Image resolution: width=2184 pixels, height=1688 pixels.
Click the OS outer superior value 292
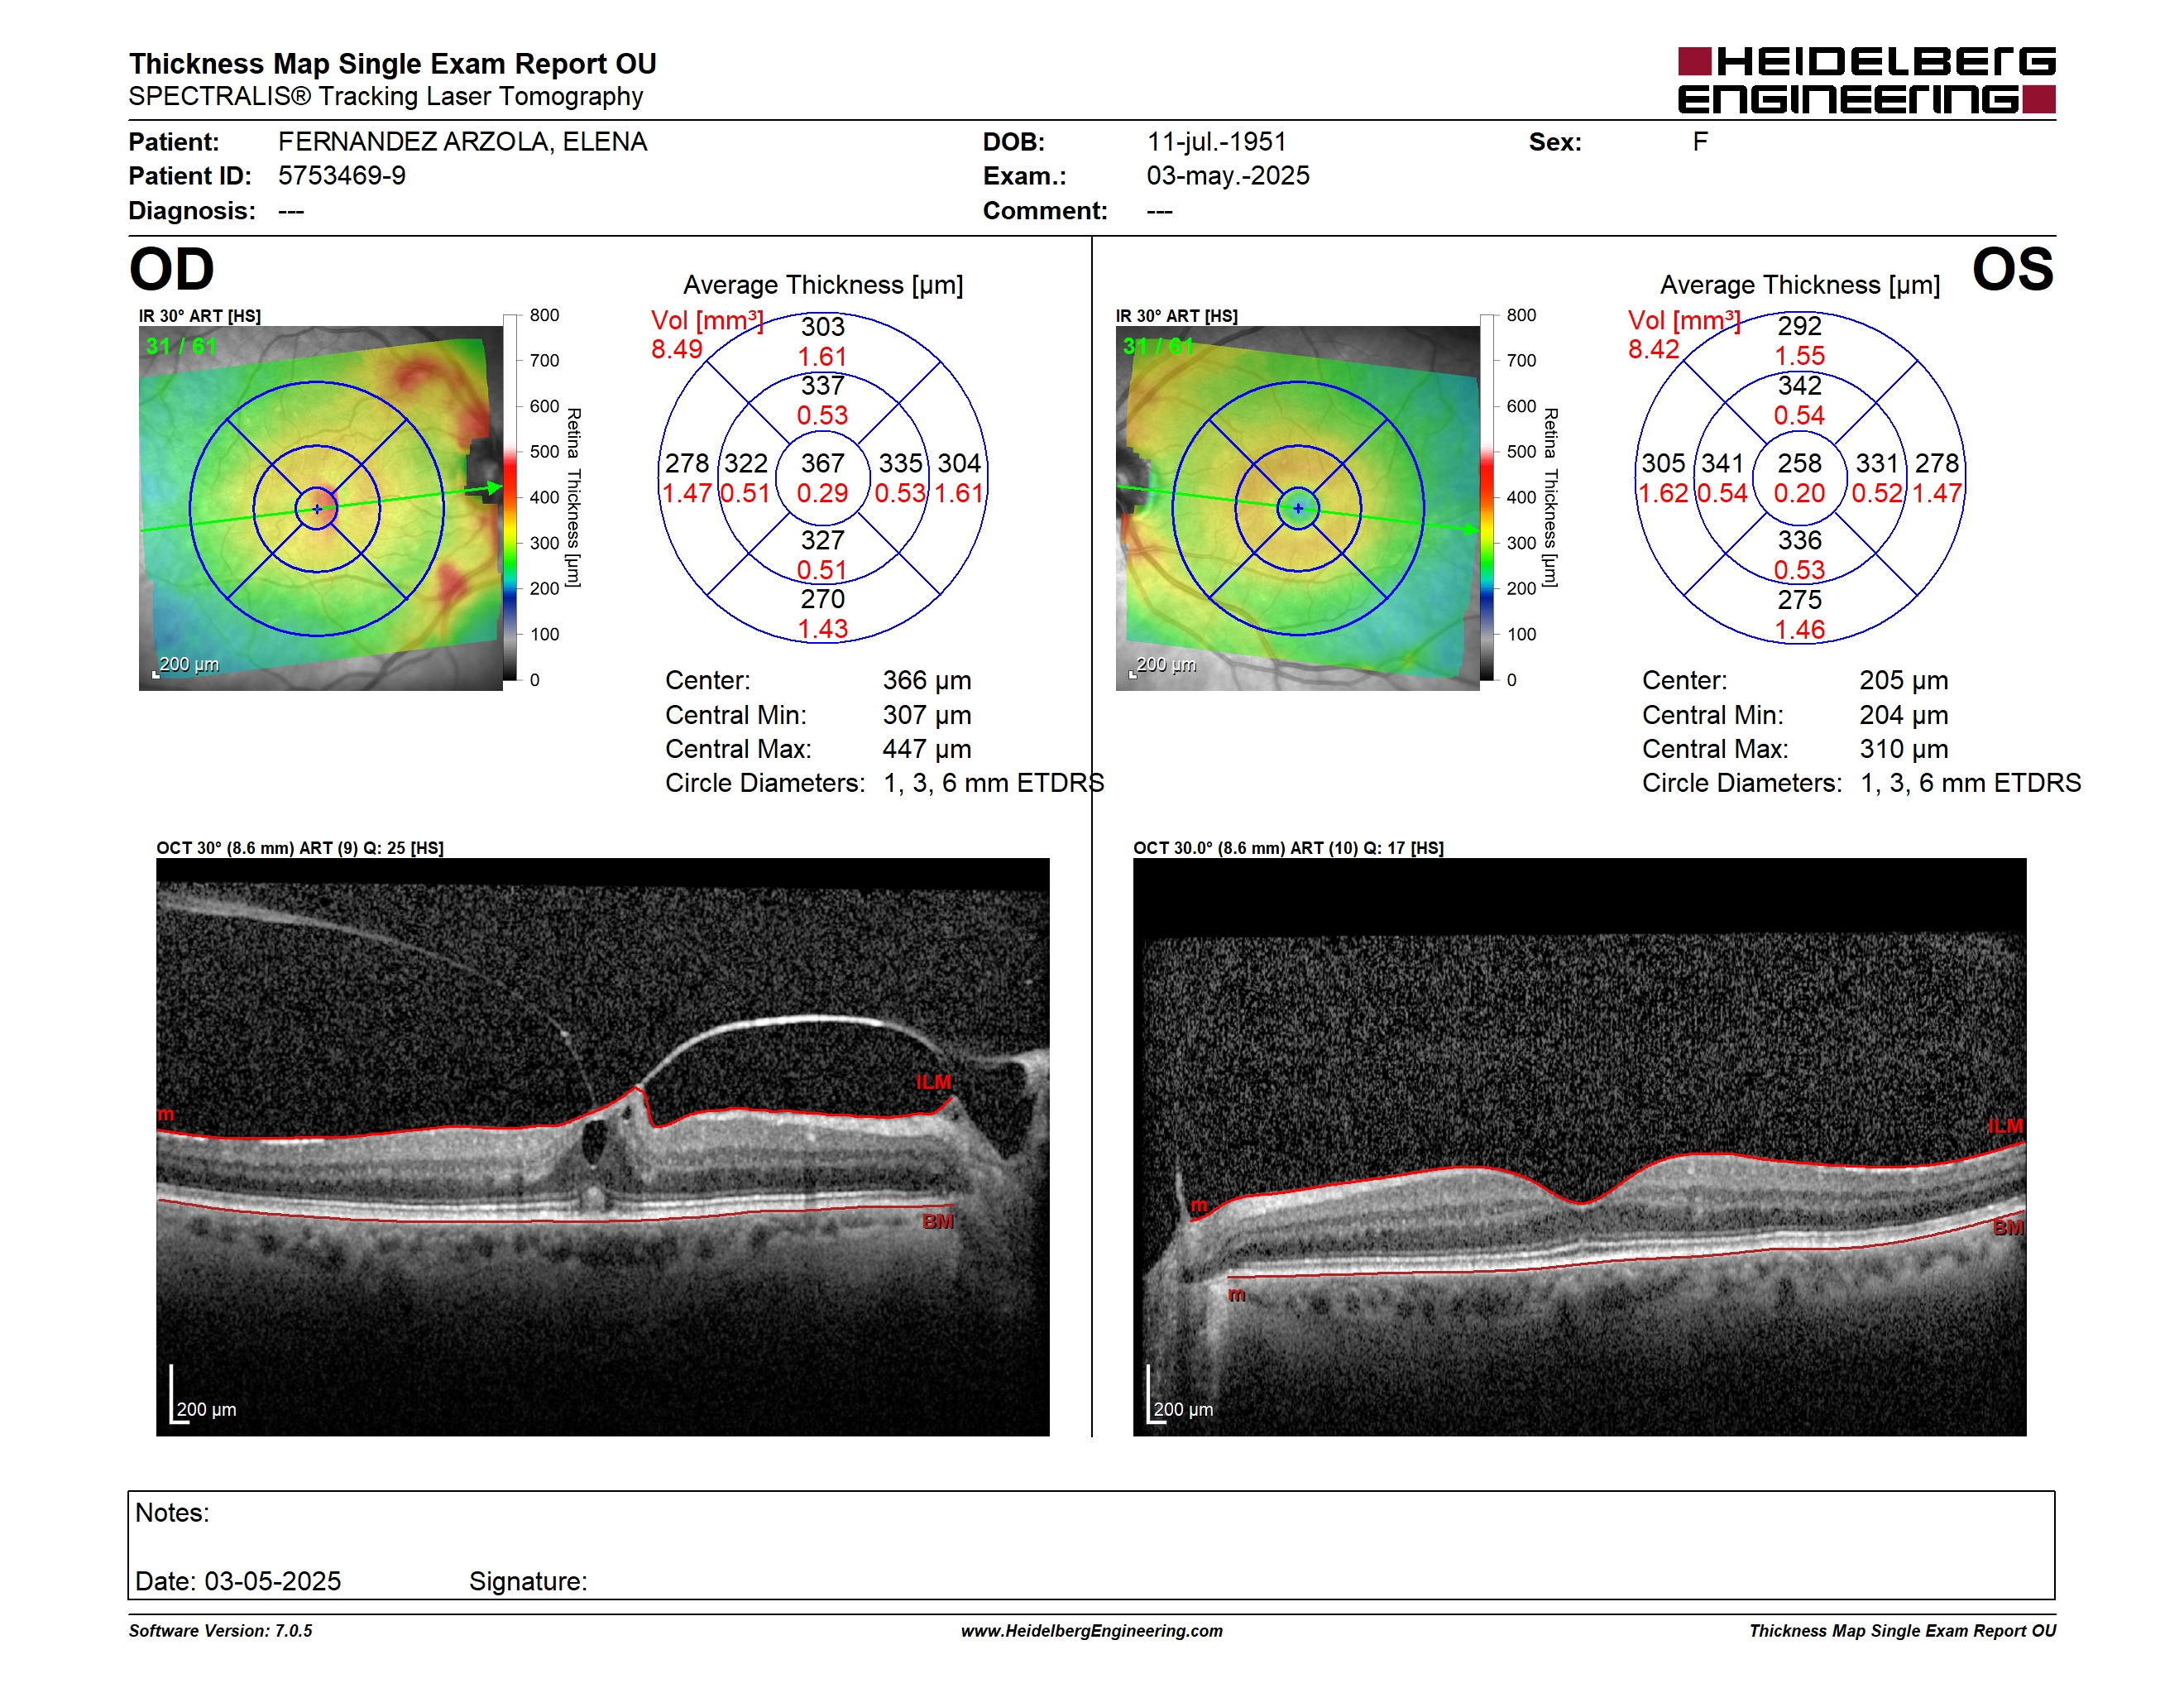[1800, 326]
